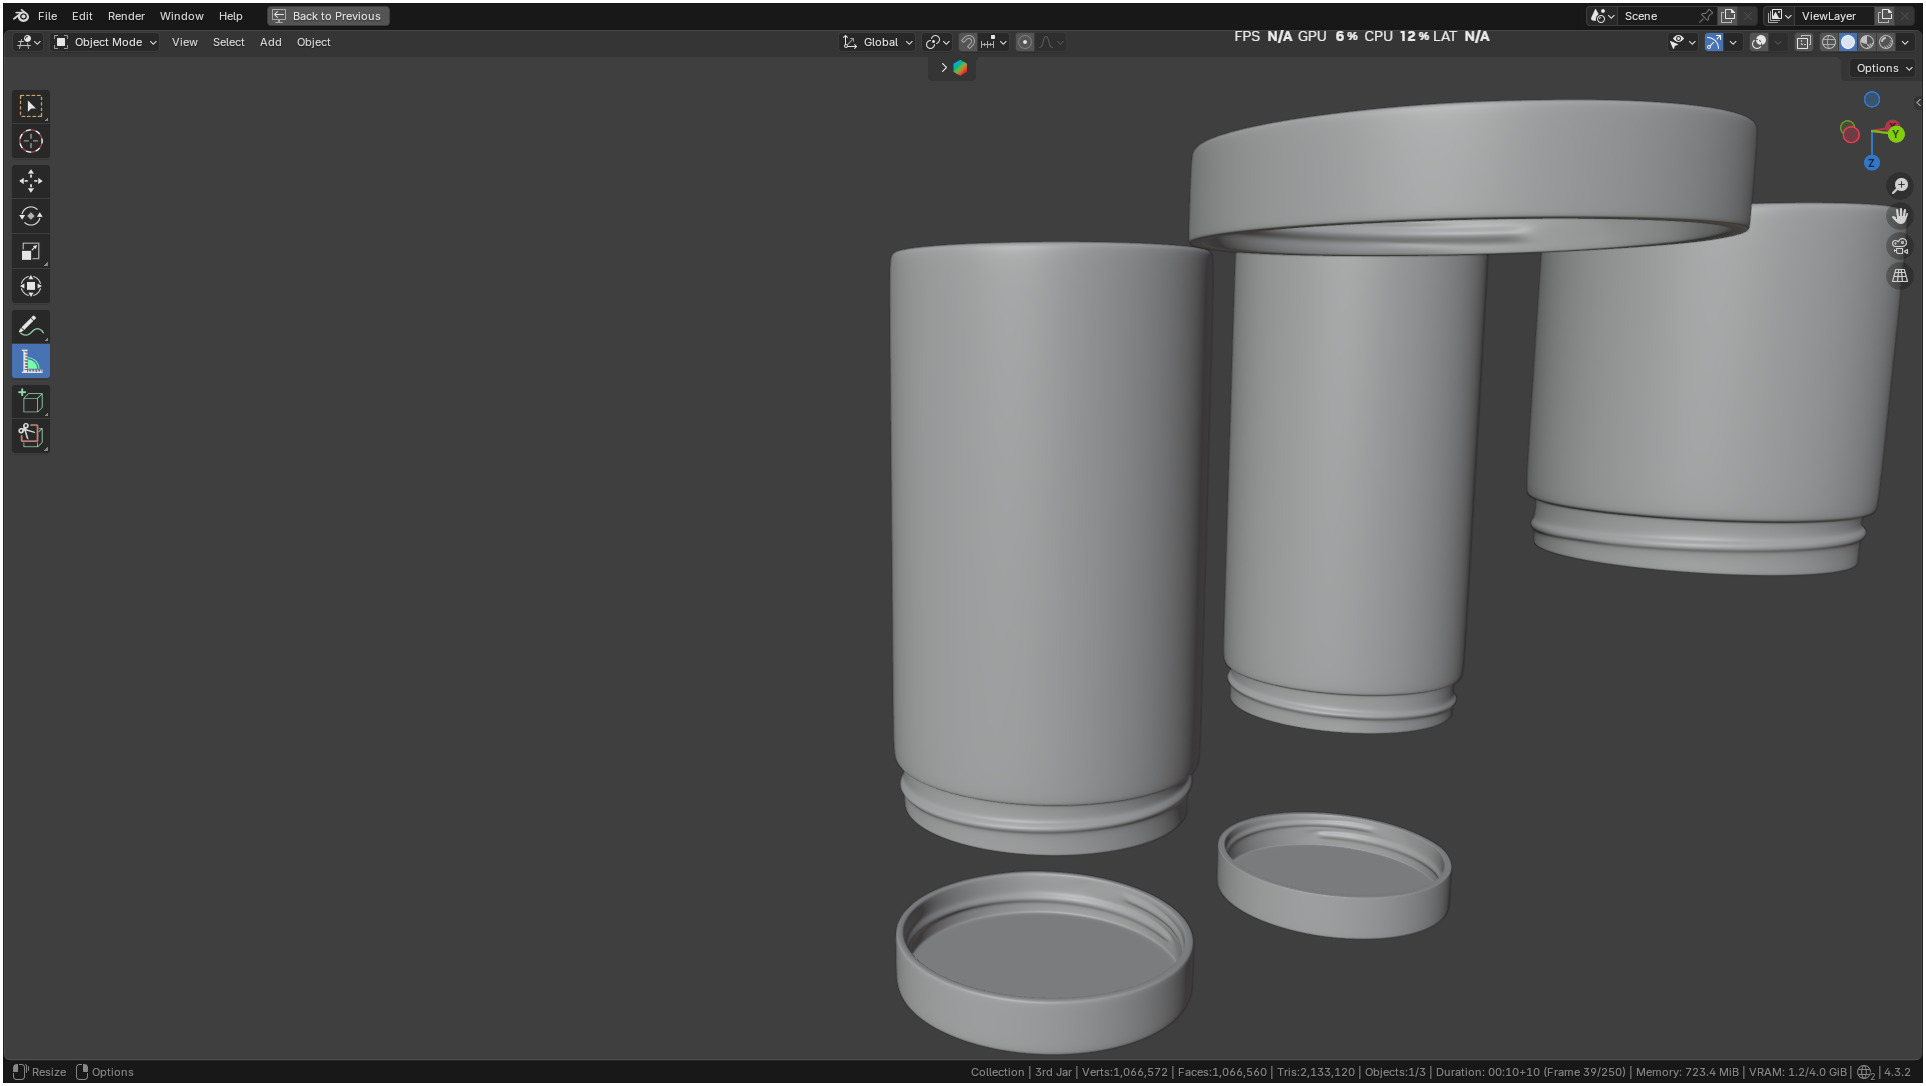Open the Window menu
This screenshot has width=1926, height=1086.
coord(181,16)
